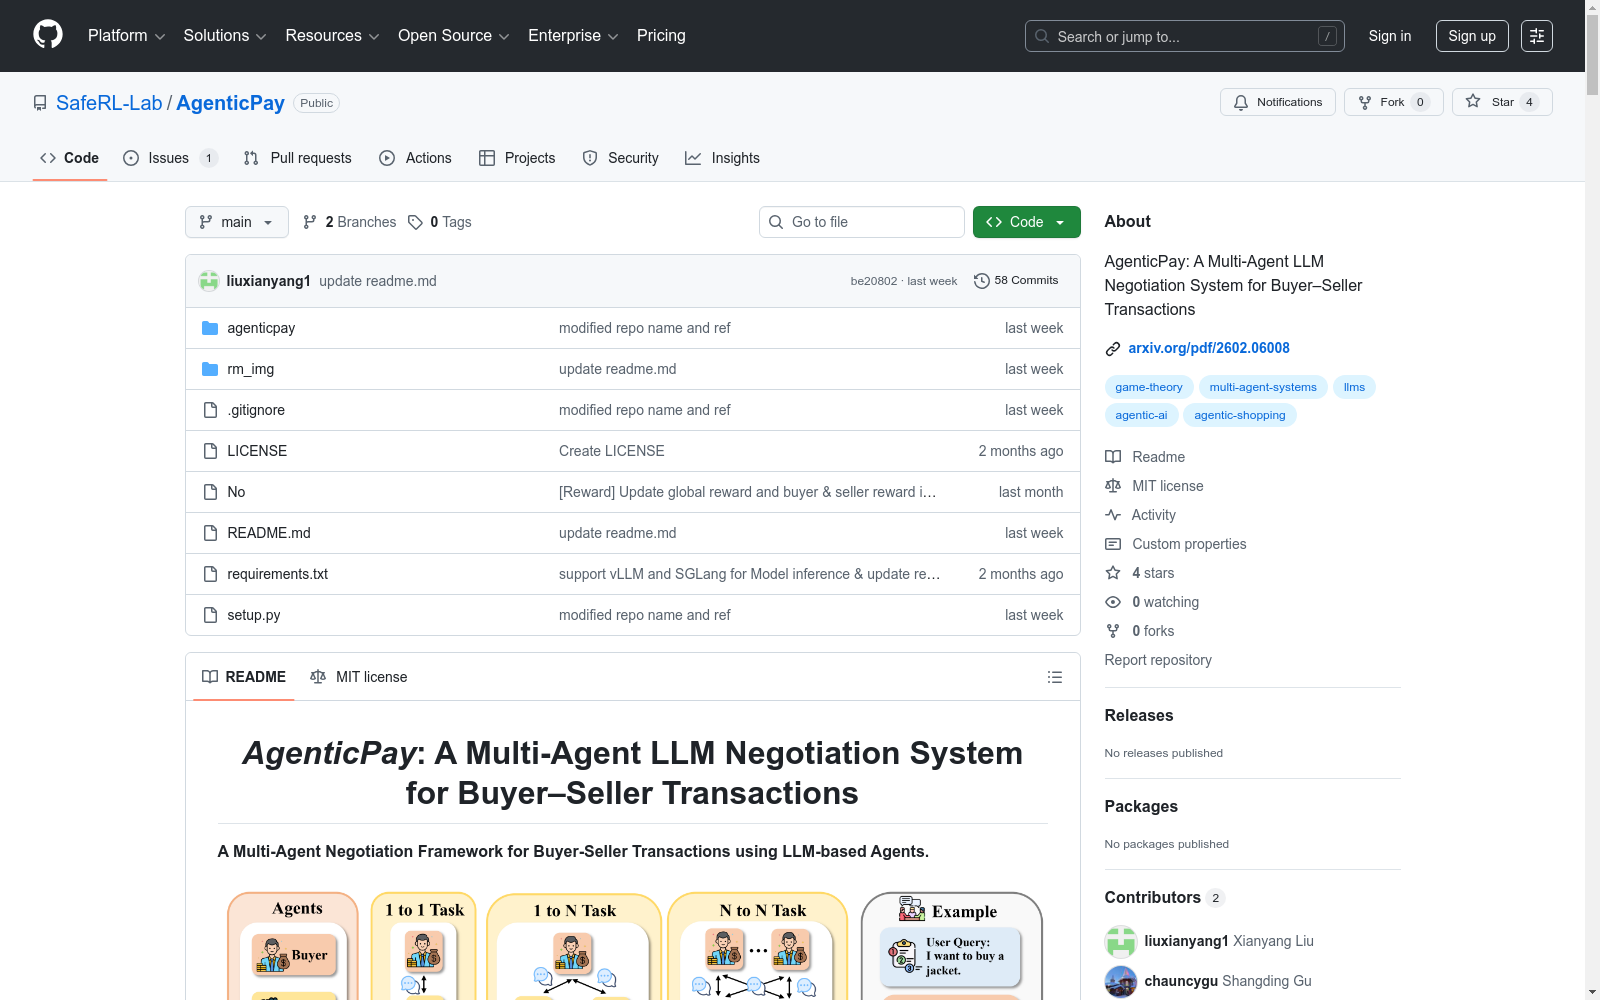Click the llms topic tag
The height and width of the screenshot is (1000, 1600).
coord(1354,387)
